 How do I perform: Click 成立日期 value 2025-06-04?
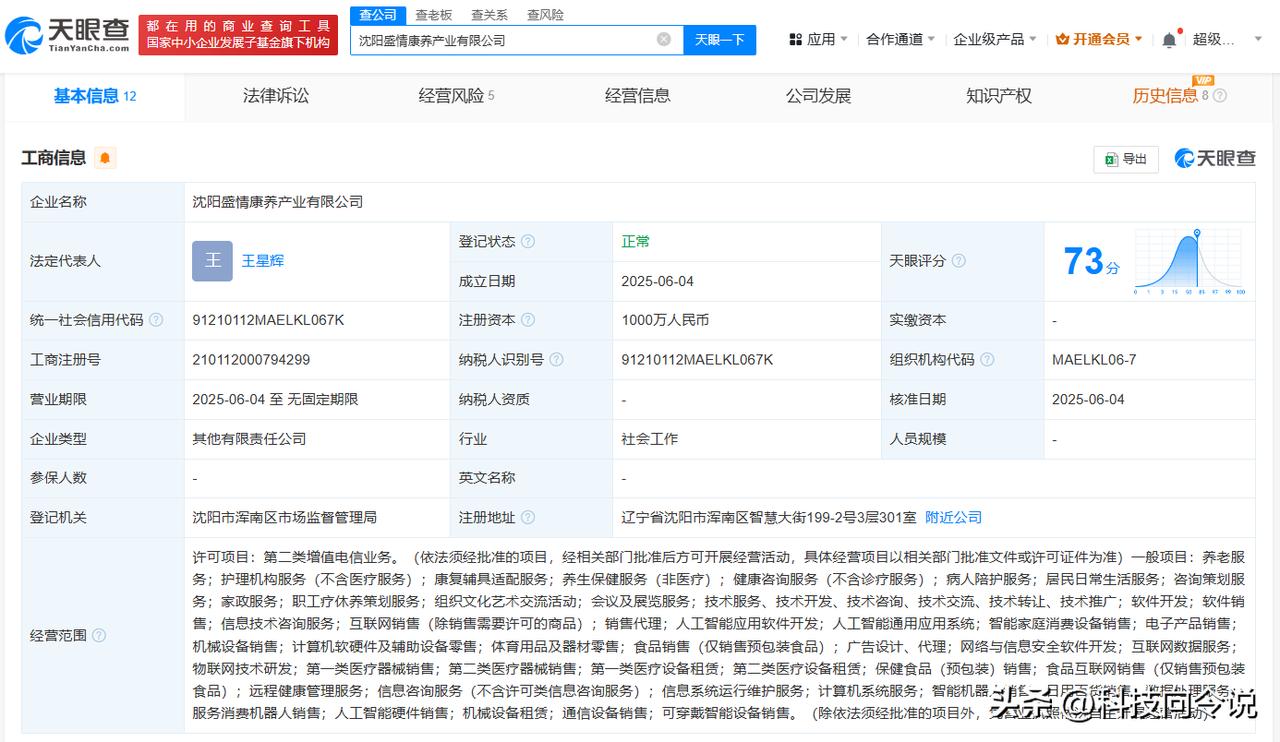point(657,281)
